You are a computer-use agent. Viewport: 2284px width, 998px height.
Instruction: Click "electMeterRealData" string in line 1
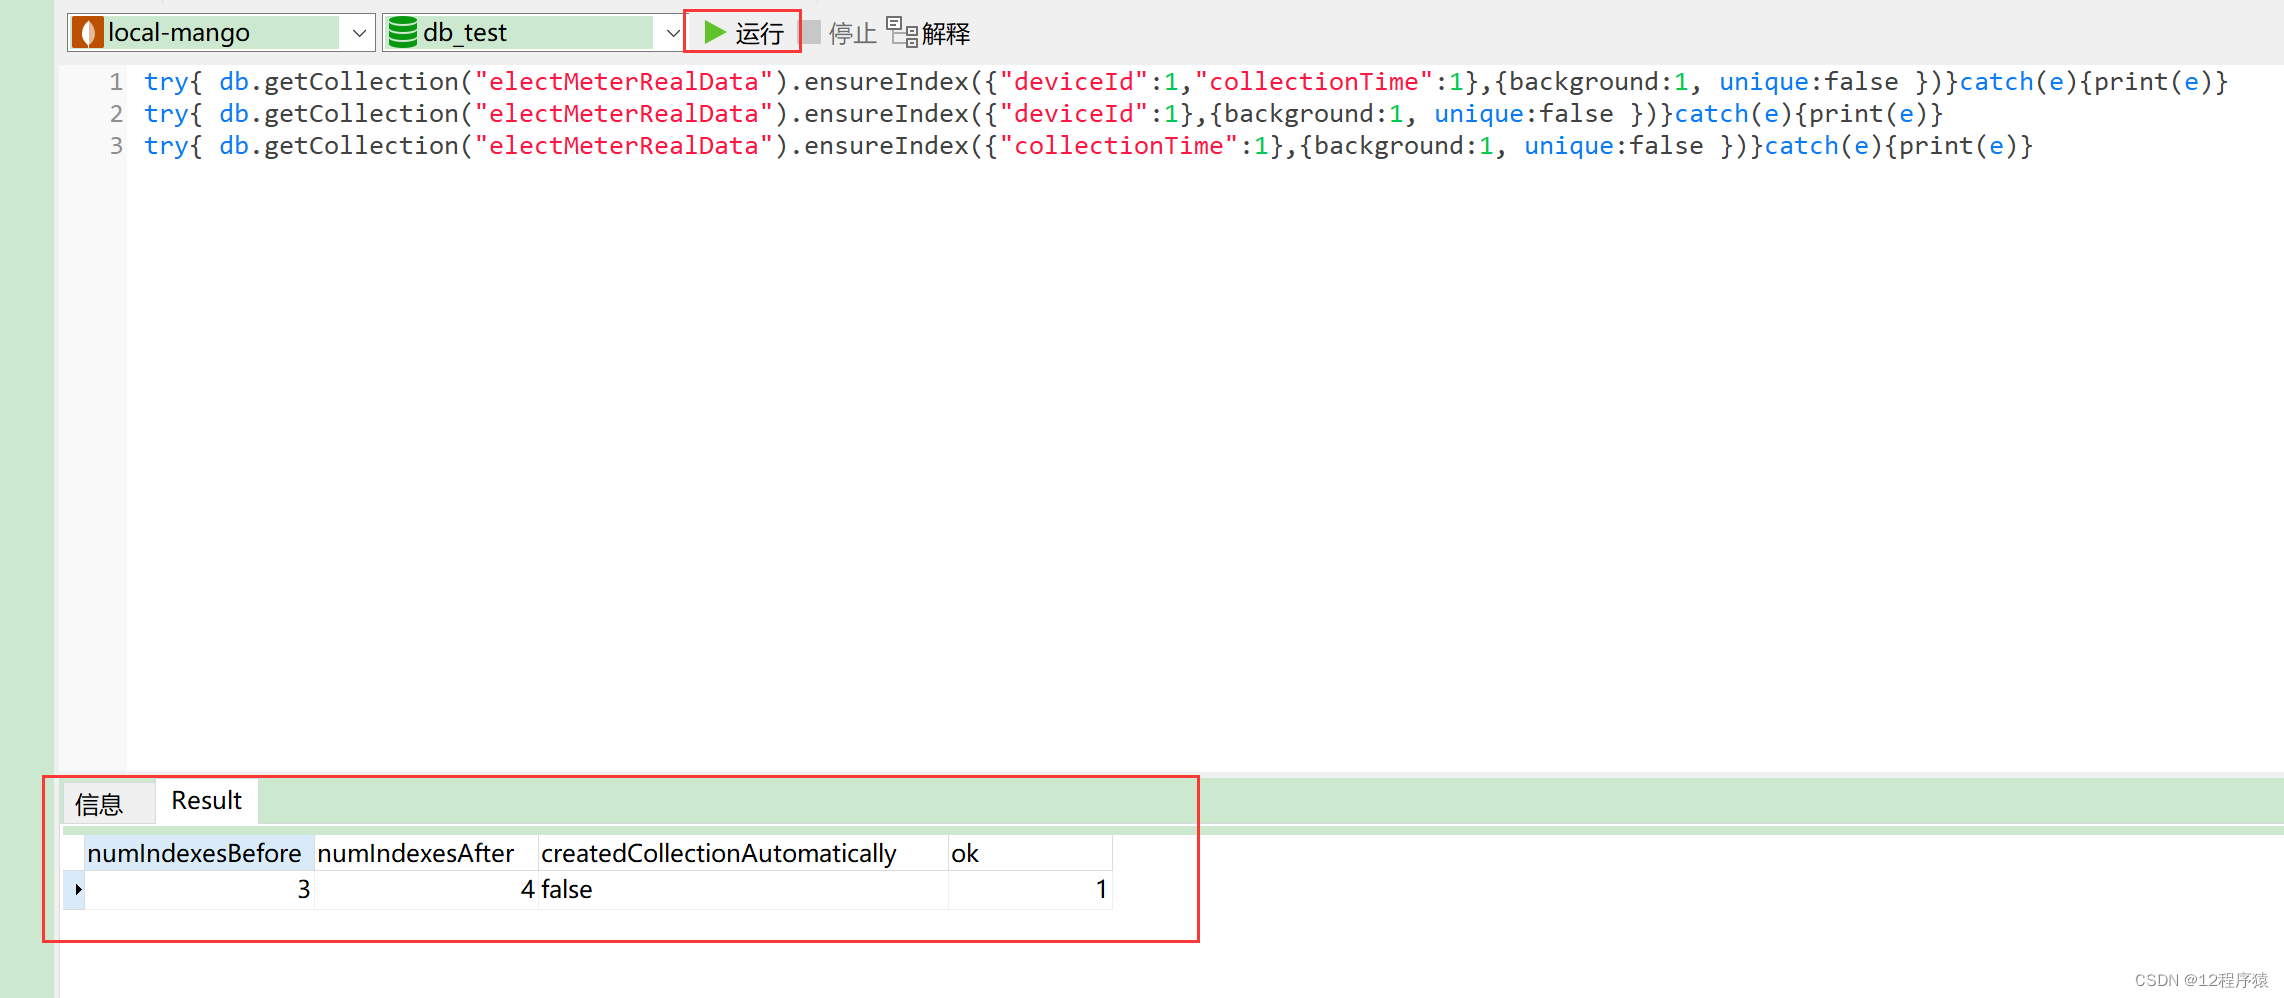624,82
